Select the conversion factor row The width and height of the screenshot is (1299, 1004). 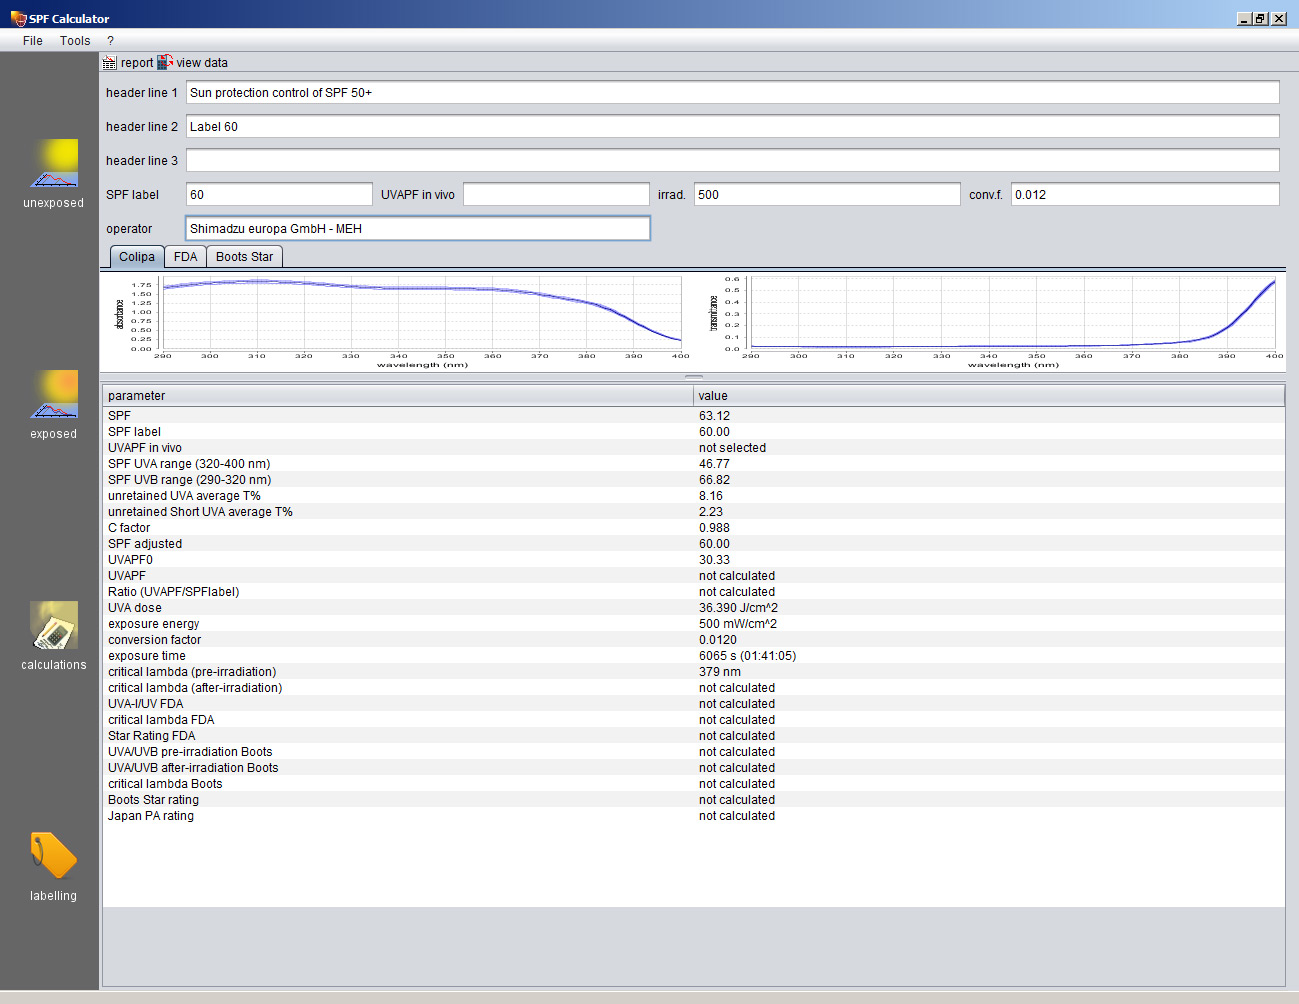click(693, 640)
